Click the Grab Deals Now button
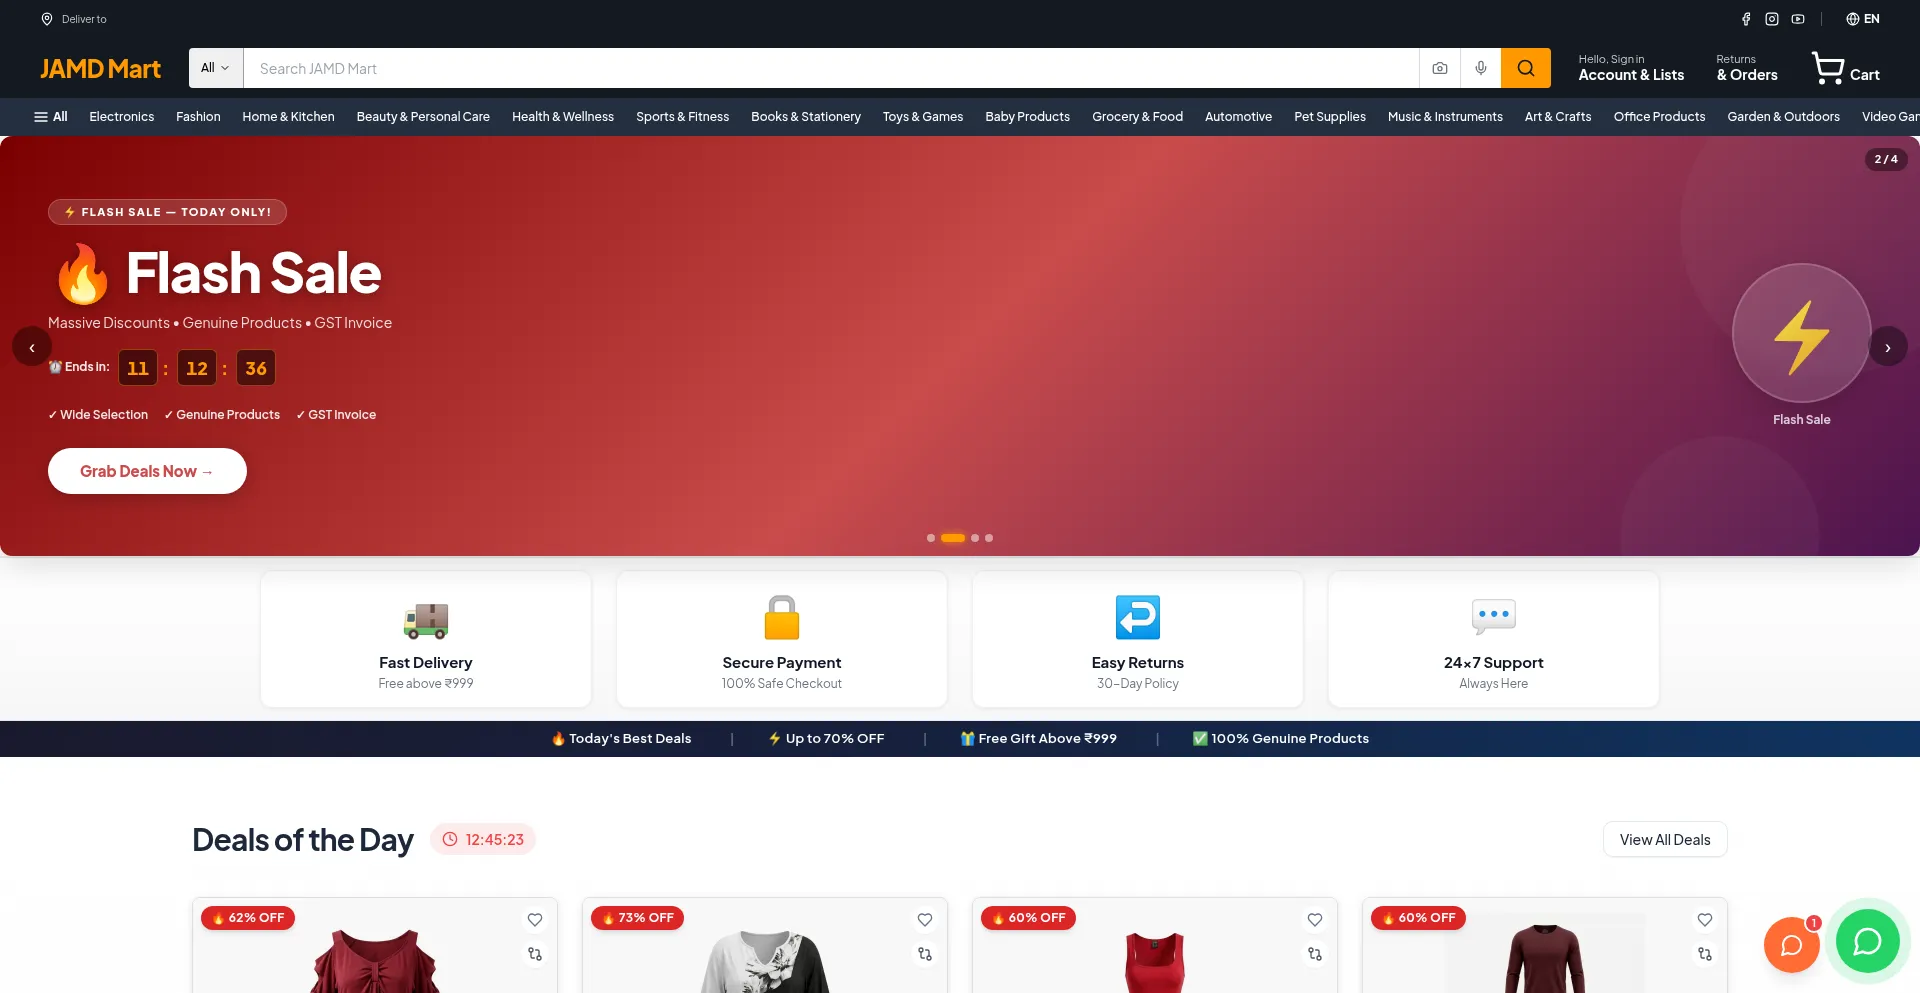The width and height of the screenshot is (1920, 993). click(x=147, y=471)
